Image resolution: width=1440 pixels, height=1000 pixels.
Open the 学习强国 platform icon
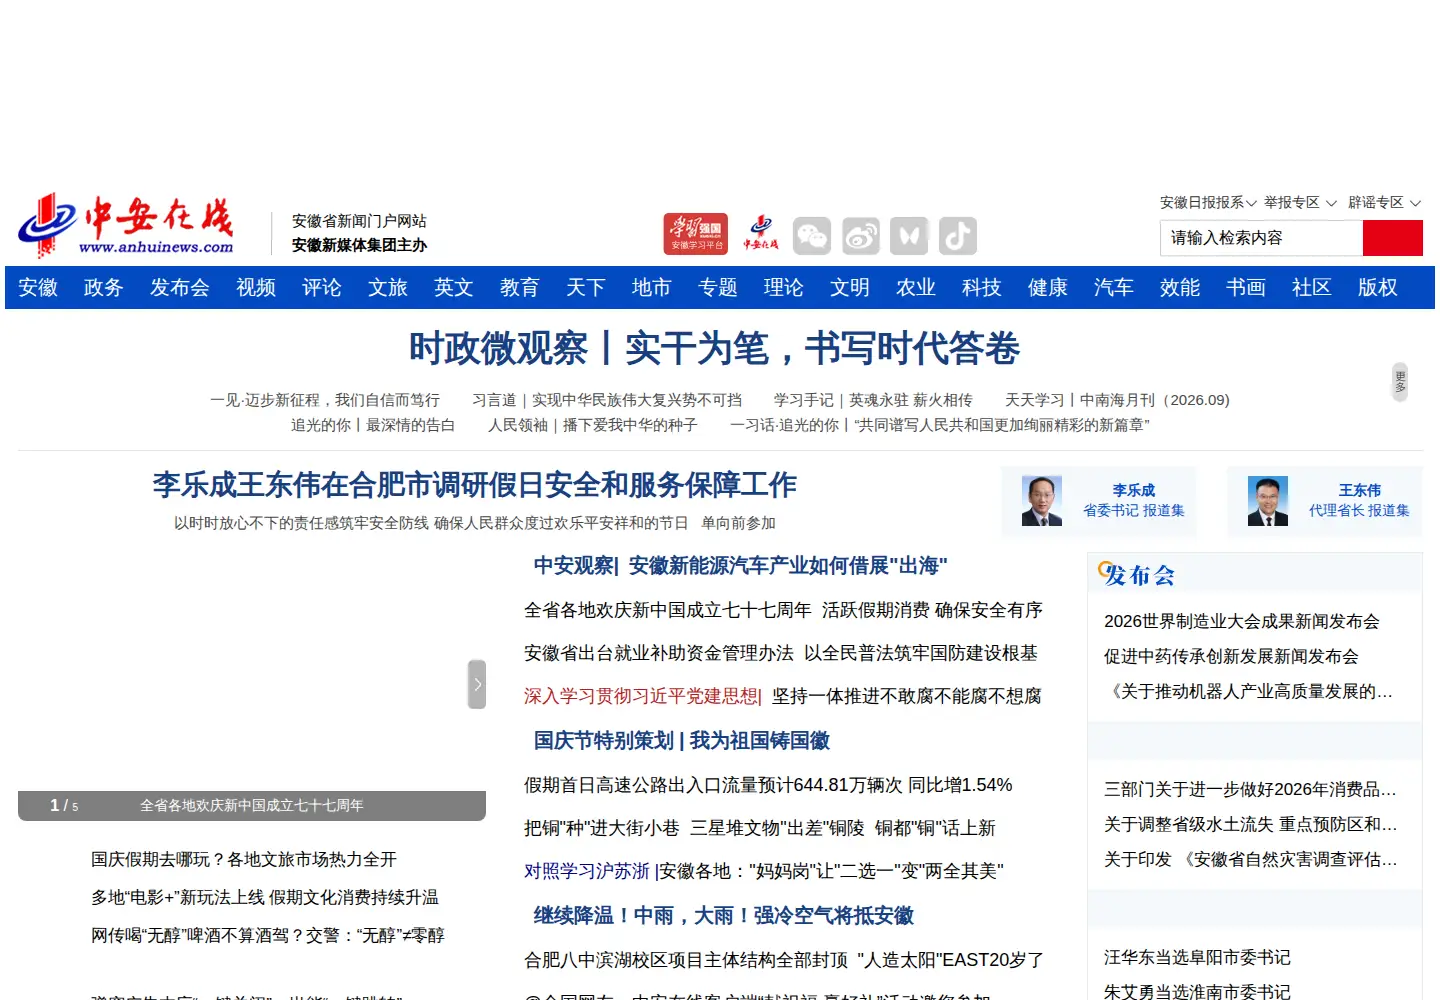click(x=695, y=234)
